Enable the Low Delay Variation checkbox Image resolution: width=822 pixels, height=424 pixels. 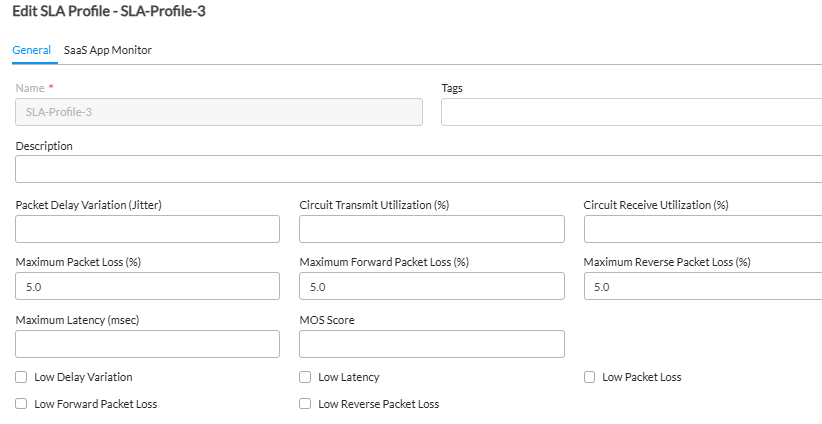click(x=21, y=377)
